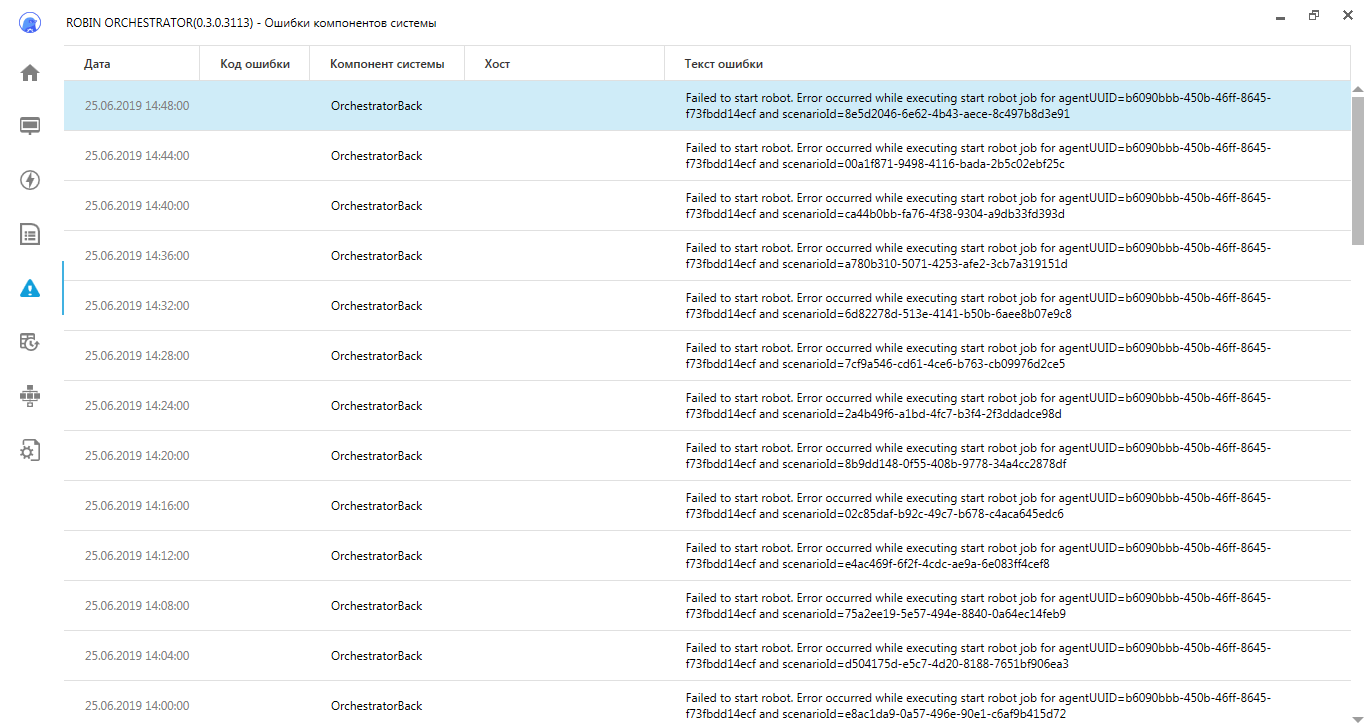Select the date 25.06.2019 14:32:00

point(137,306)
